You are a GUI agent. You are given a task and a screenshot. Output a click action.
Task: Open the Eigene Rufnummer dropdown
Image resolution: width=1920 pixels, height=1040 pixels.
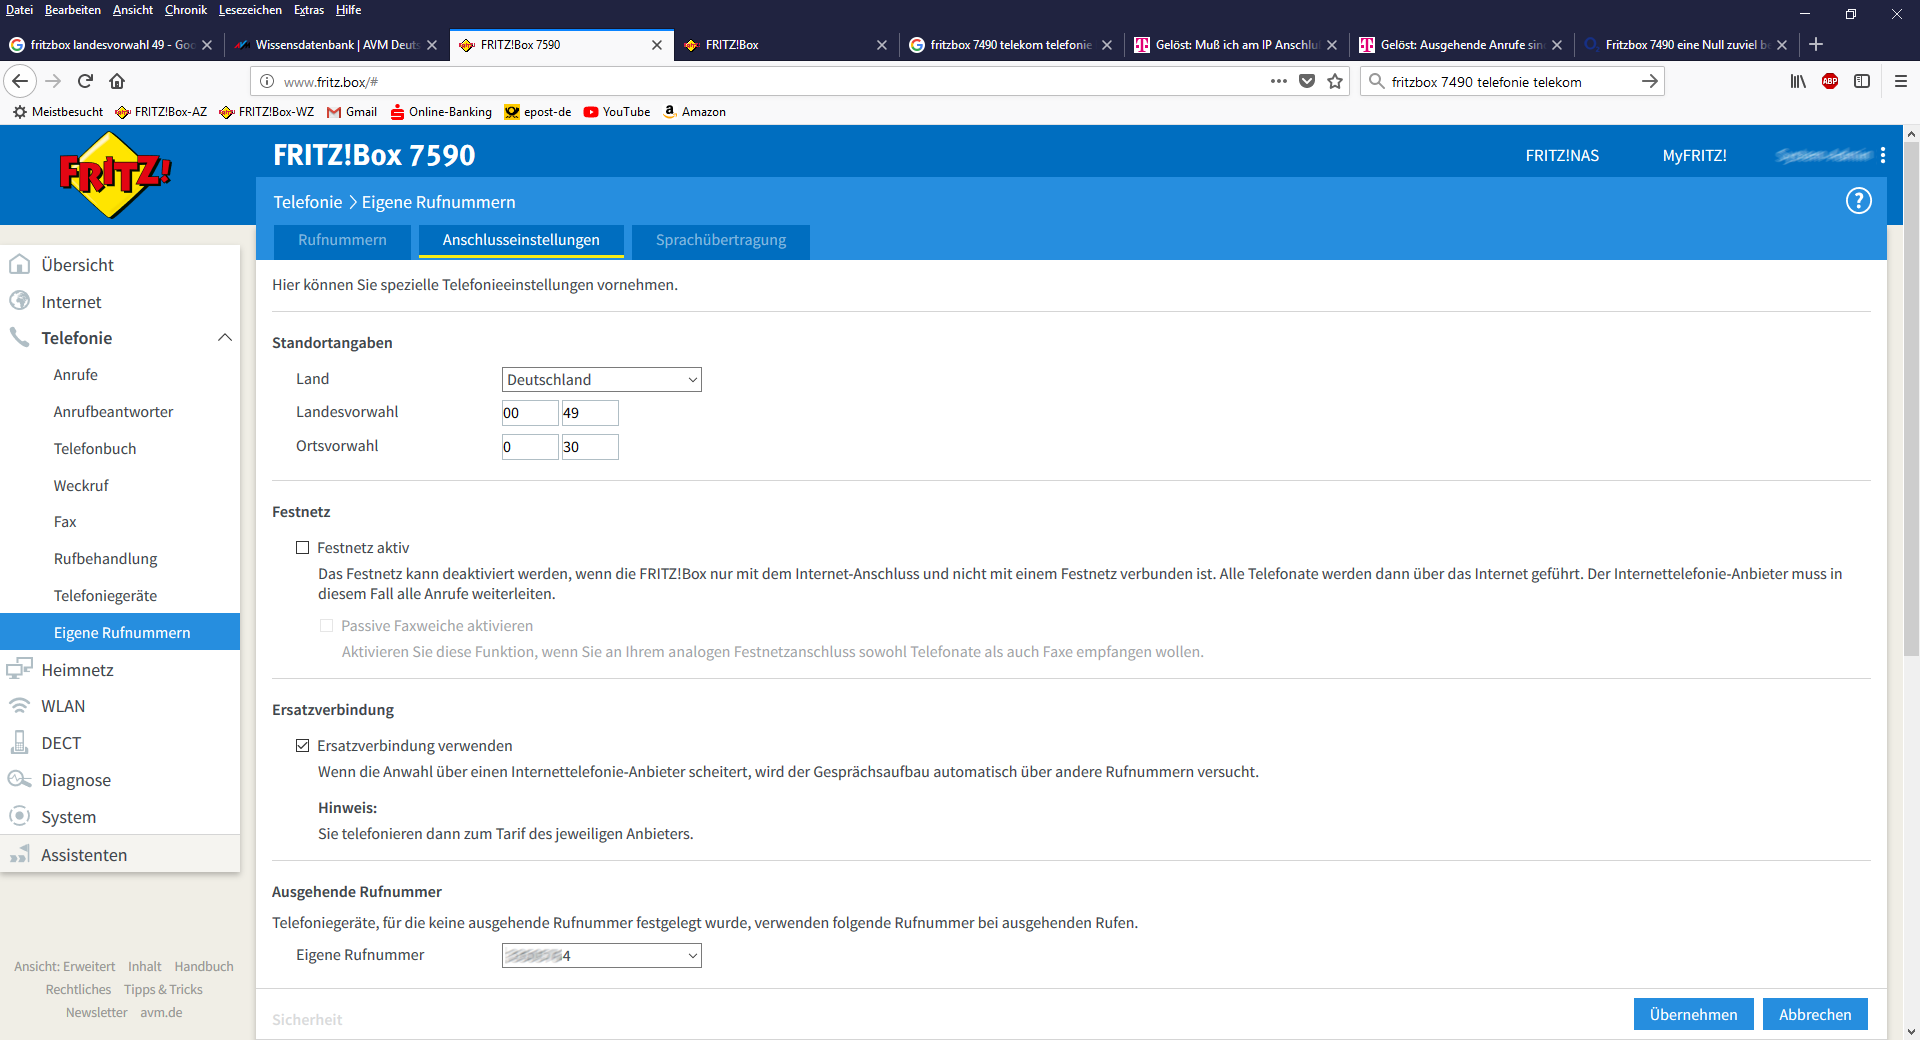tap(601, 956)
